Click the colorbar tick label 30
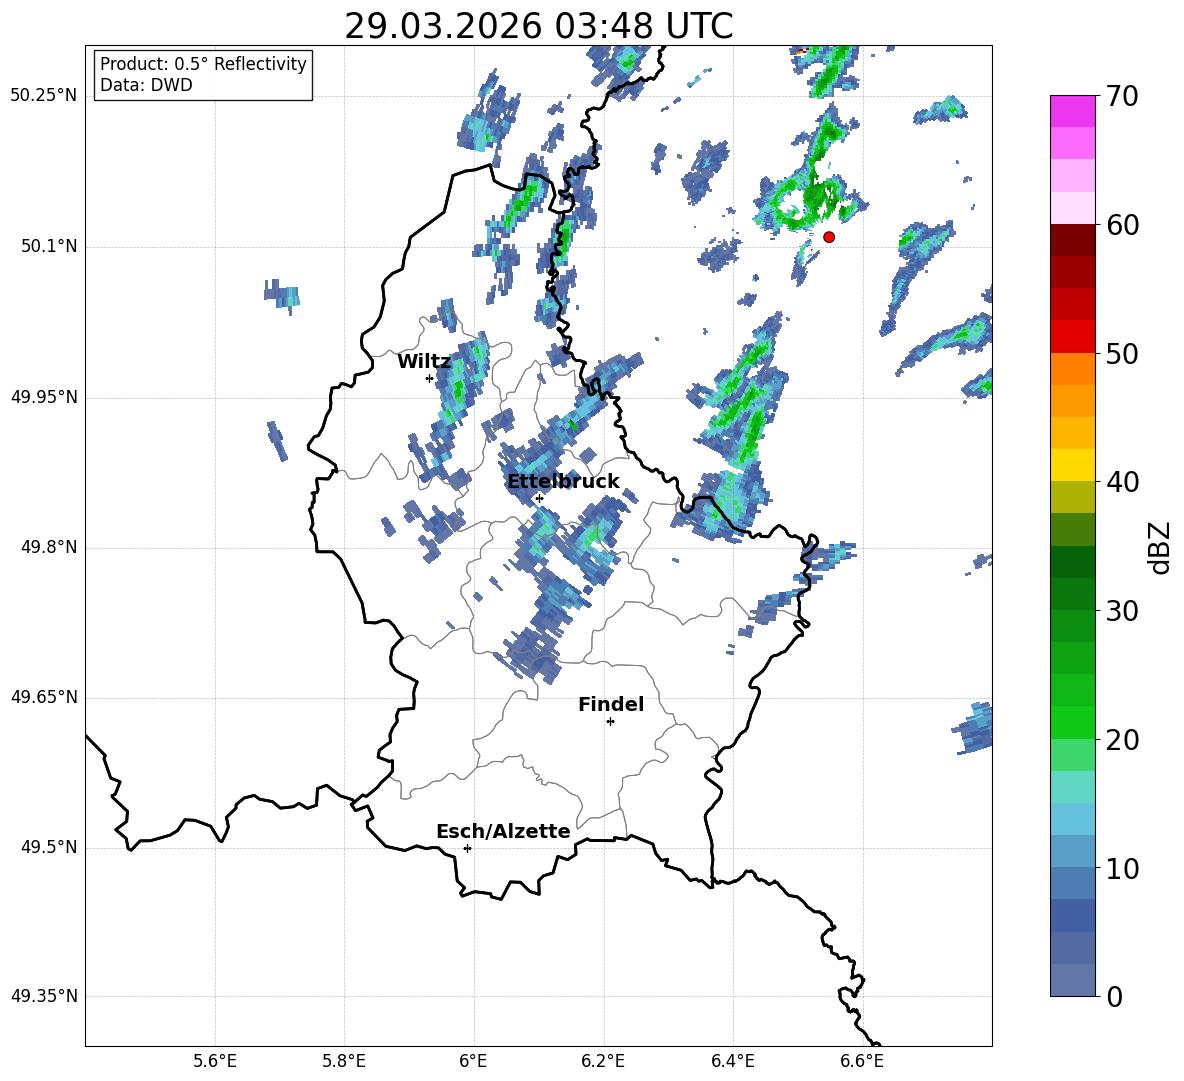 [1122, 611]
